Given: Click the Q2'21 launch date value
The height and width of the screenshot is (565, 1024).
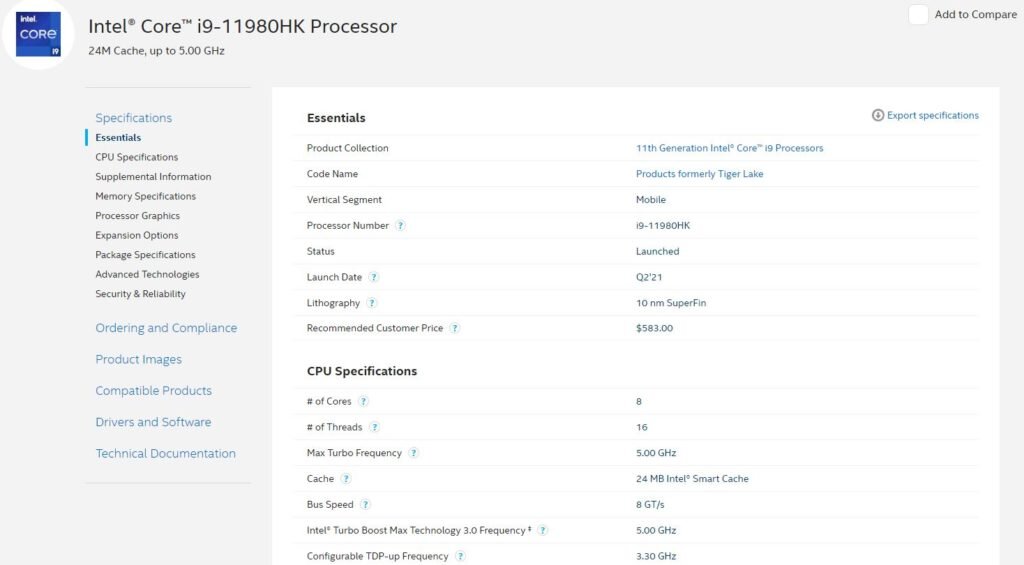Looking at the screenshot, I should (649, 277).
